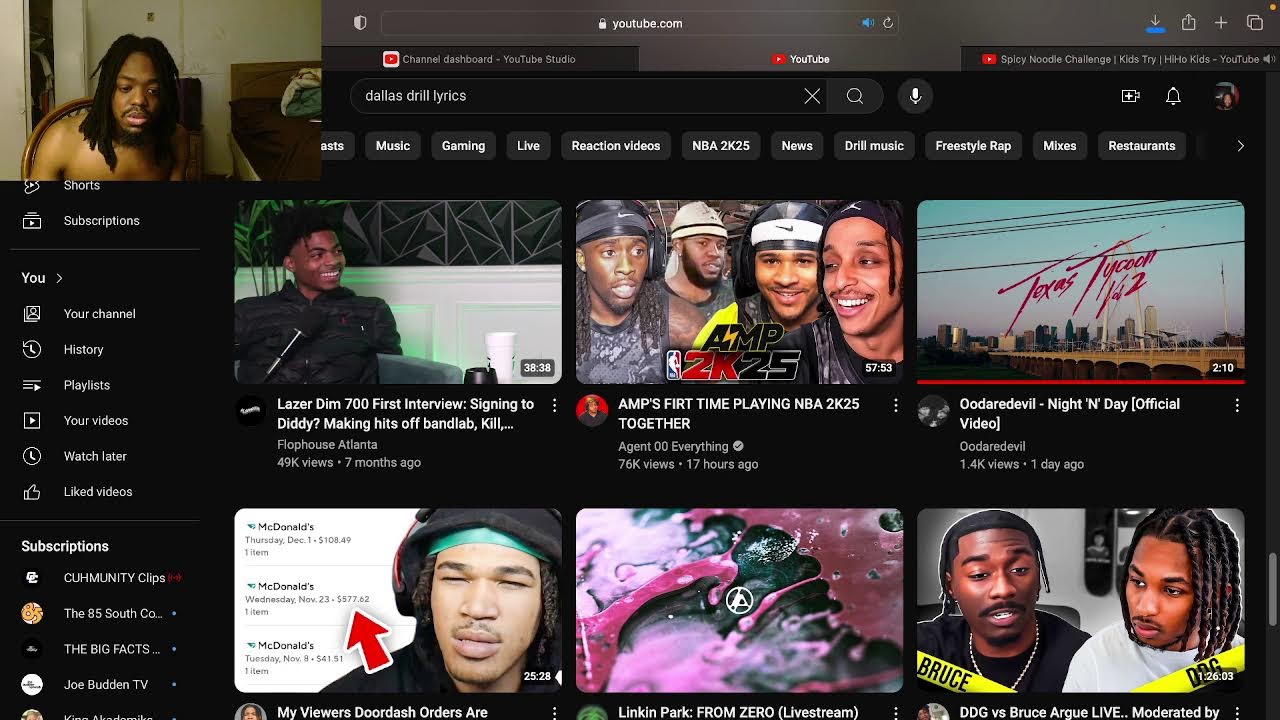
Task: Switch to Channel dashboard YouTube Studio tab
Action: (x=480, y=59)
